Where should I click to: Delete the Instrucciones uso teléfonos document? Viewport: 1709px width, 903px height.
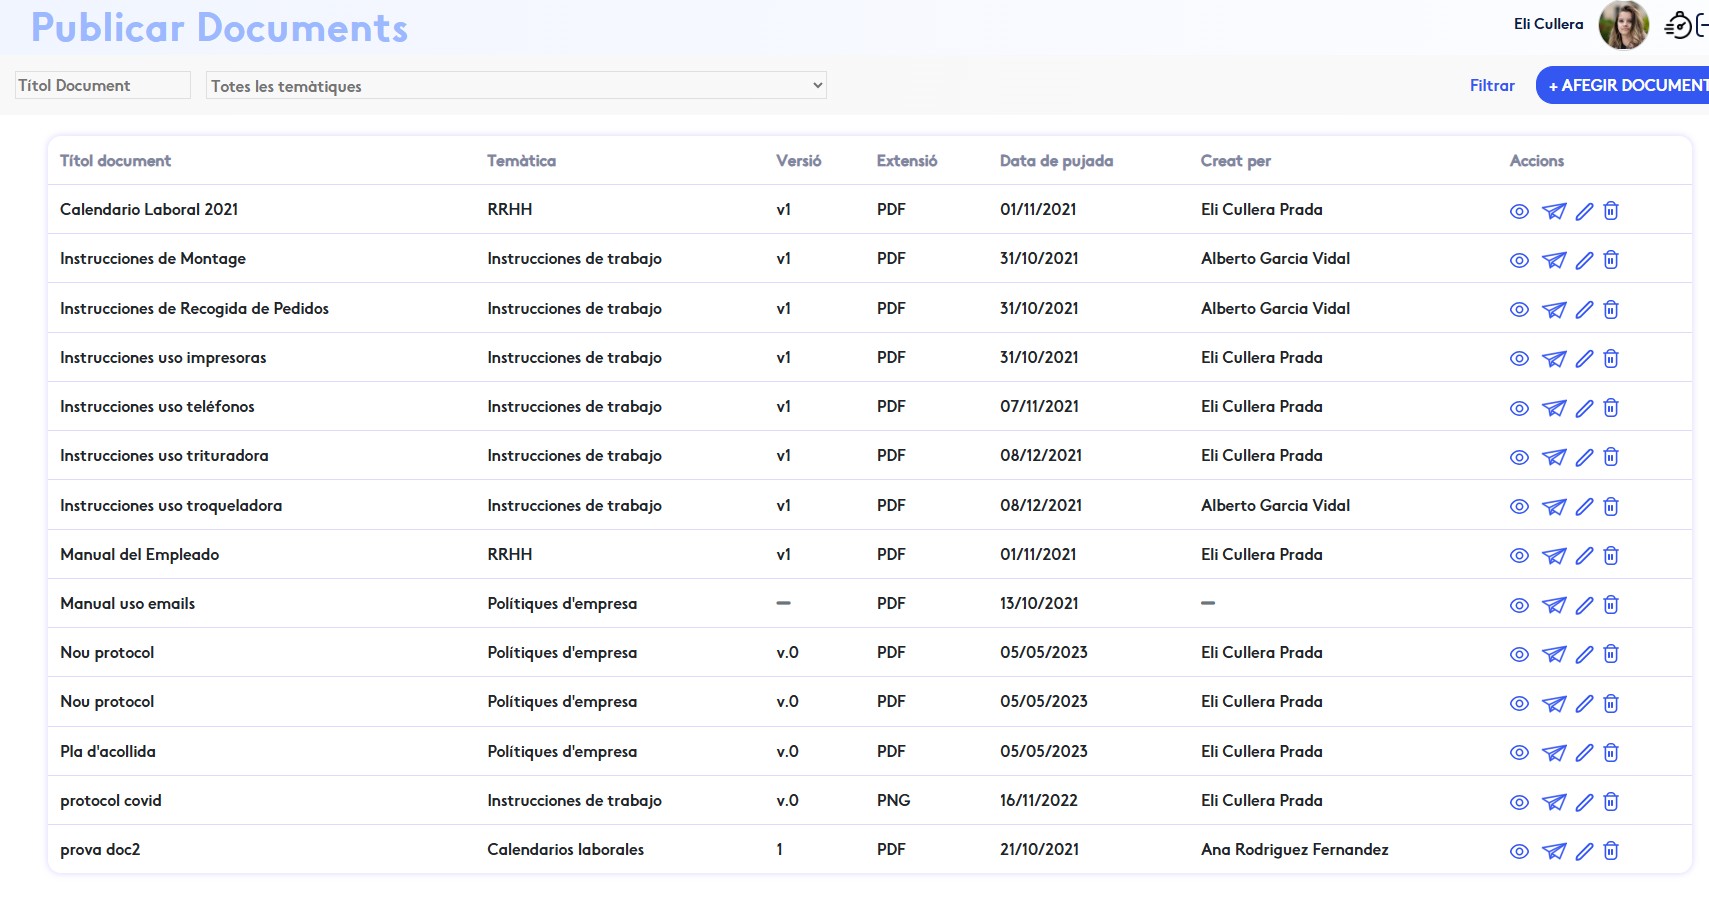pos(1611,408)
